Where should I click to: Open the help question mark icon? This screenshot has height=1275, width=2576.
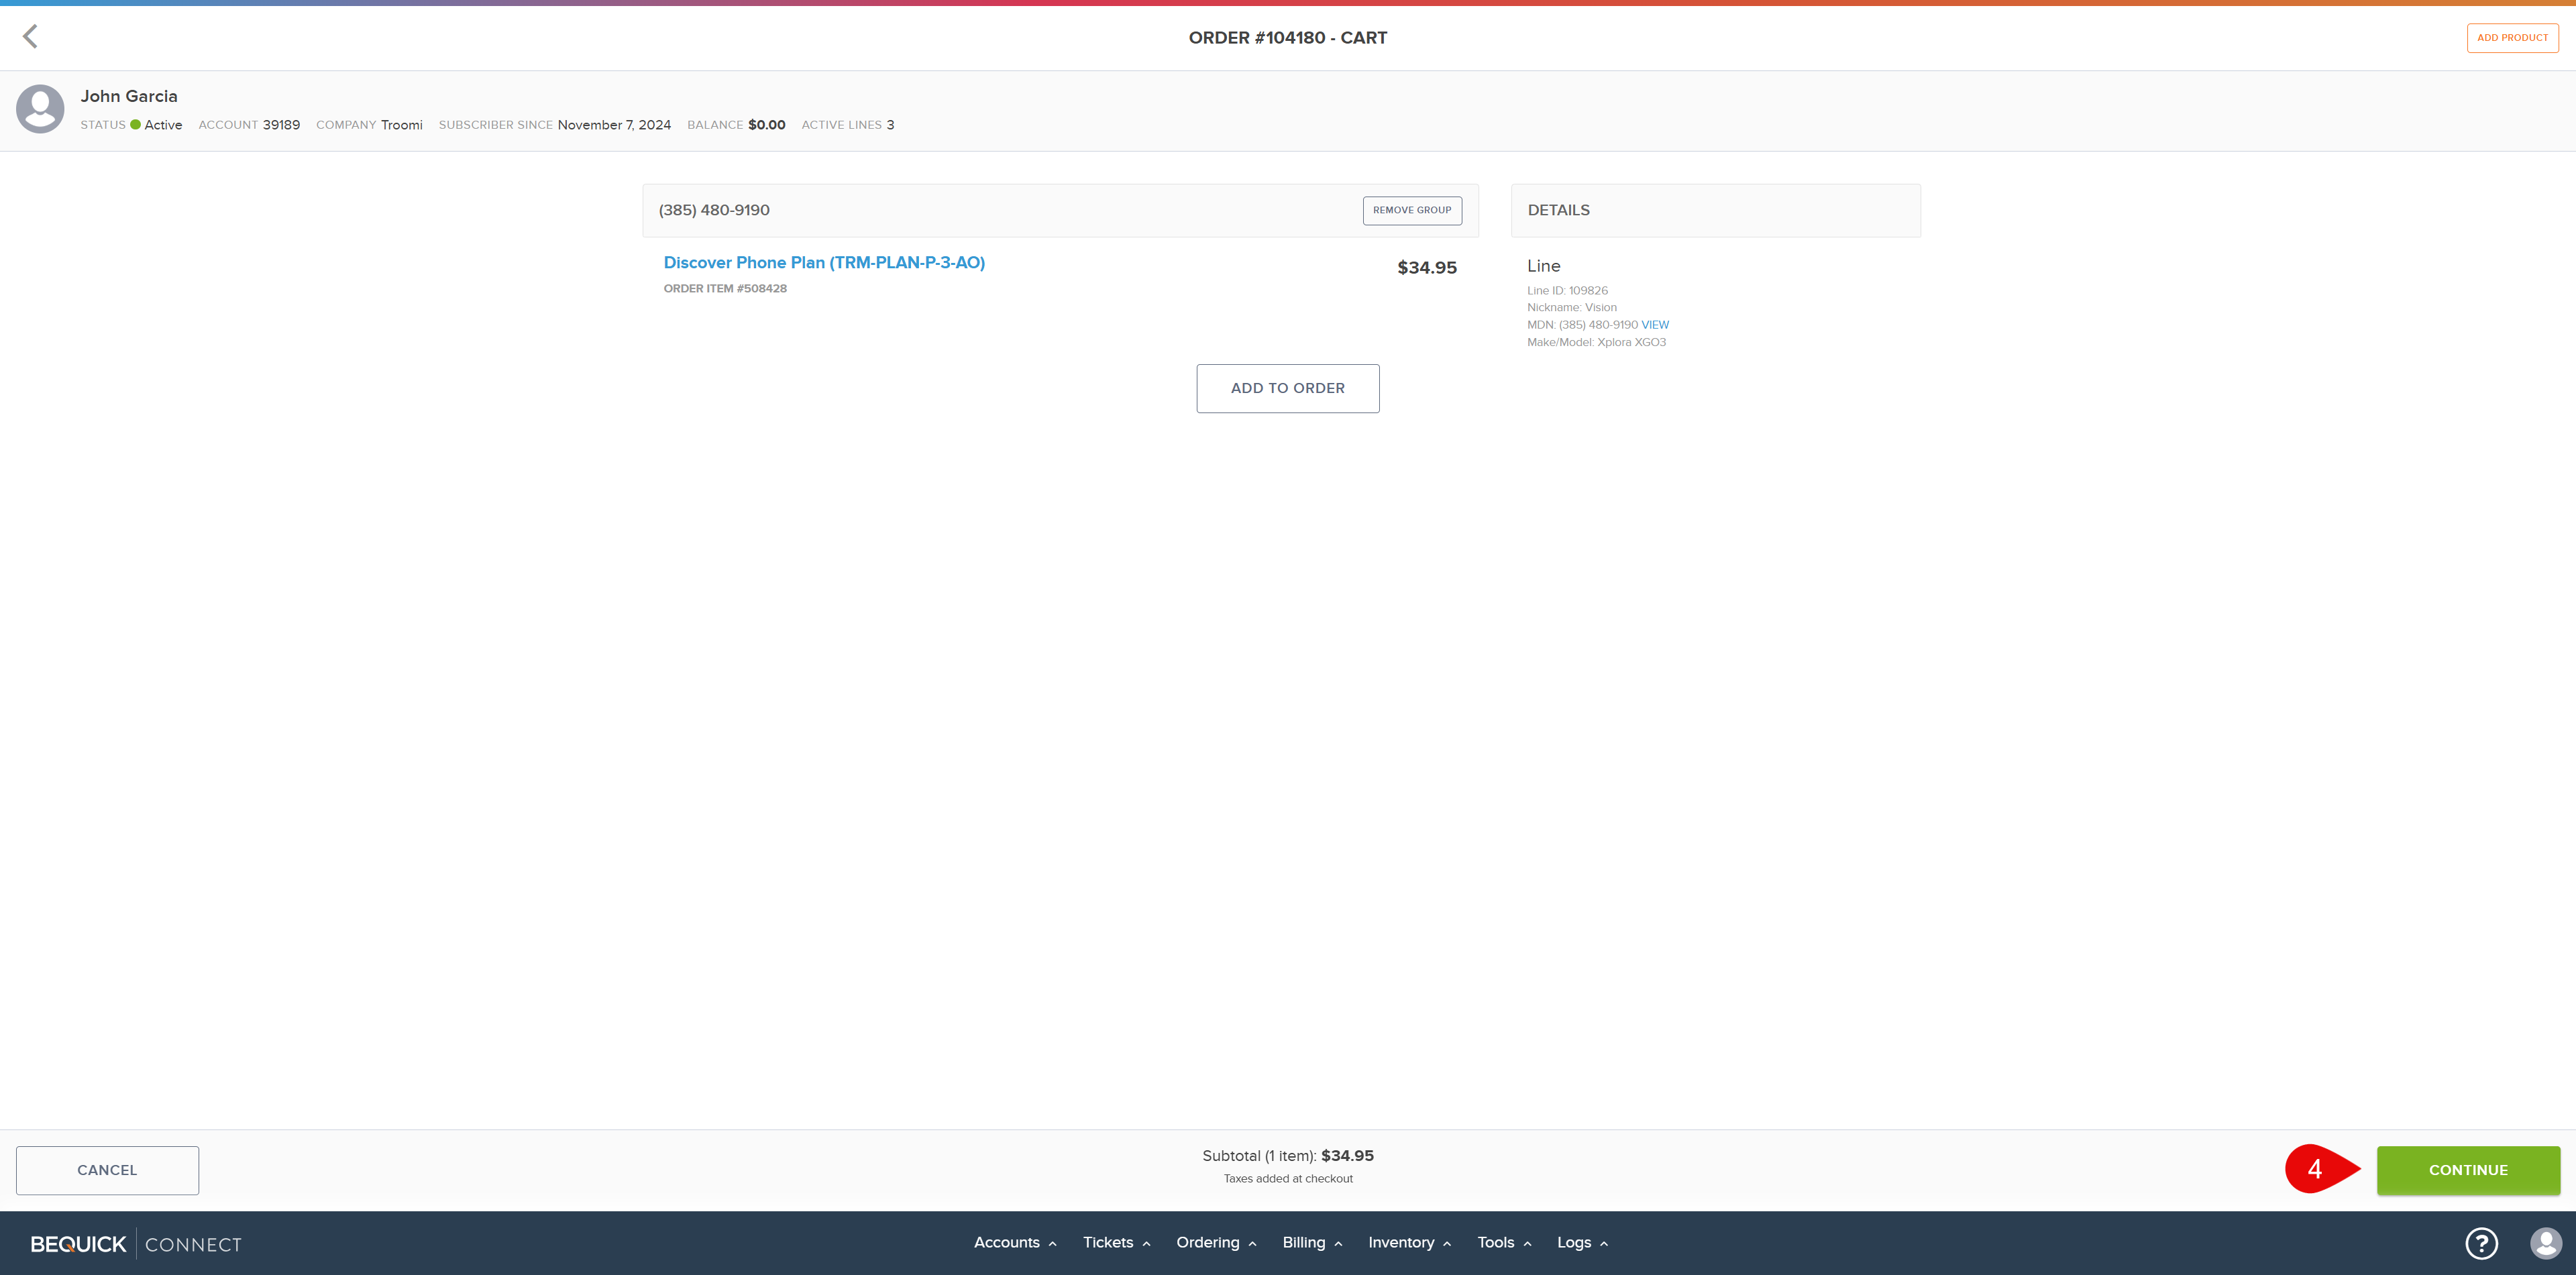[2481, 1243]
